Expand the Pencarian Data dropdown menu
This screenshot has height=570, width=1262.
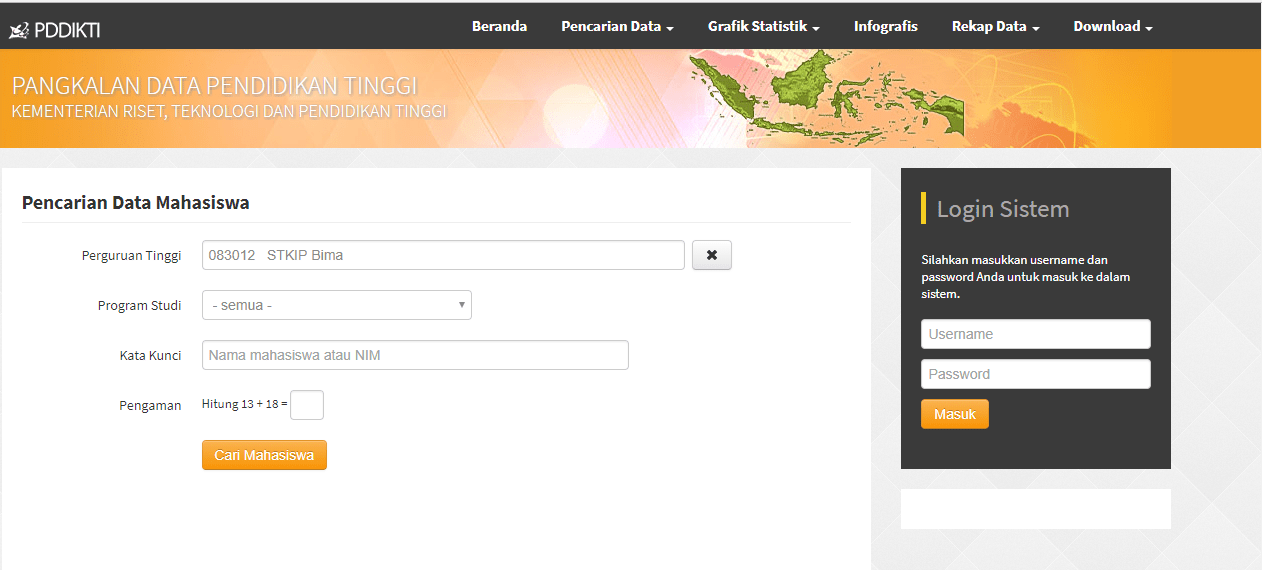point(617,26)
